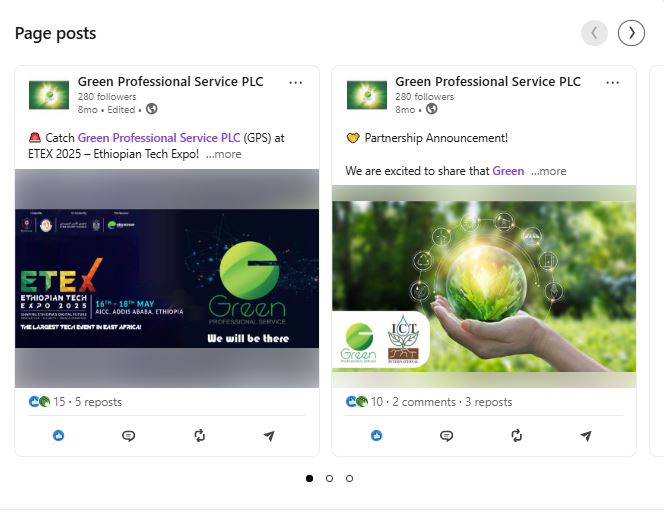Send the ETEX 2025 post via message
This screenshot has width=664, height=519.
click(269, 436)
